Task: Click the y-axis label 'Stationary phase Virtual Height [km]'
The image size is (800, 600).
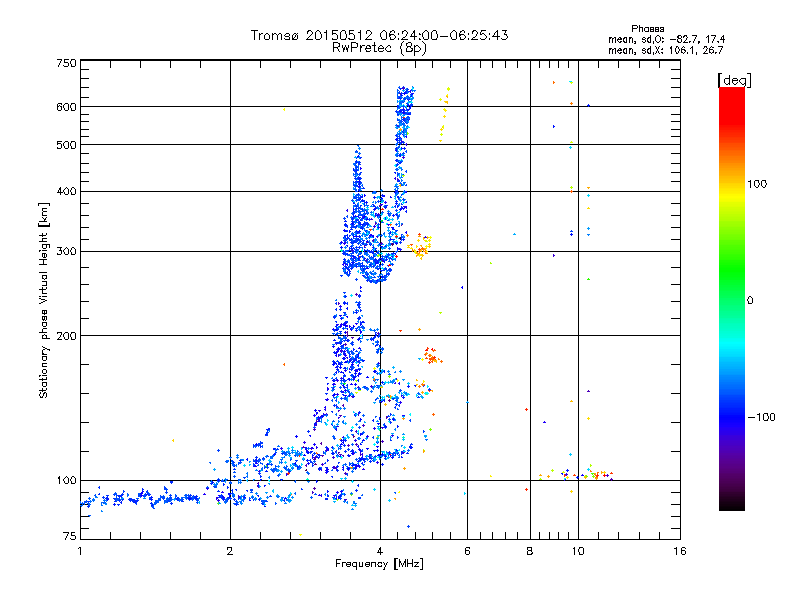Action: (x=44, y=301)
